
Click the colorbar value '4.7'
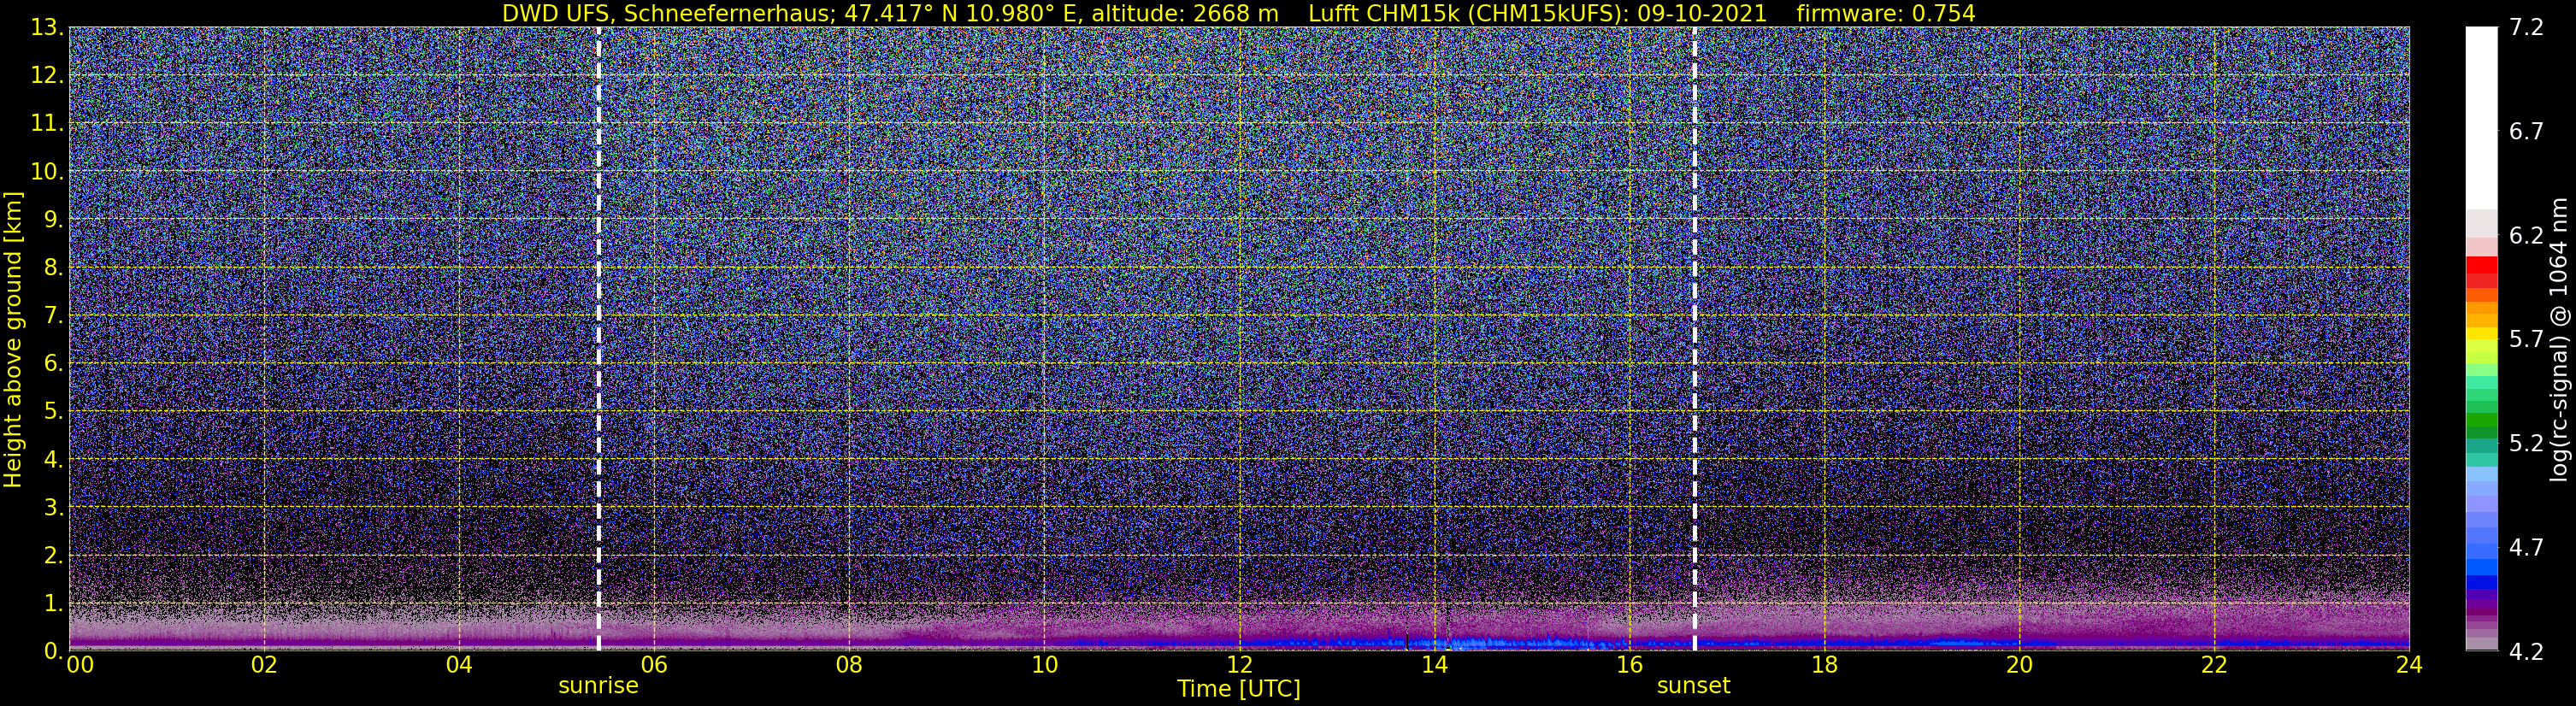pos(2526,548)
